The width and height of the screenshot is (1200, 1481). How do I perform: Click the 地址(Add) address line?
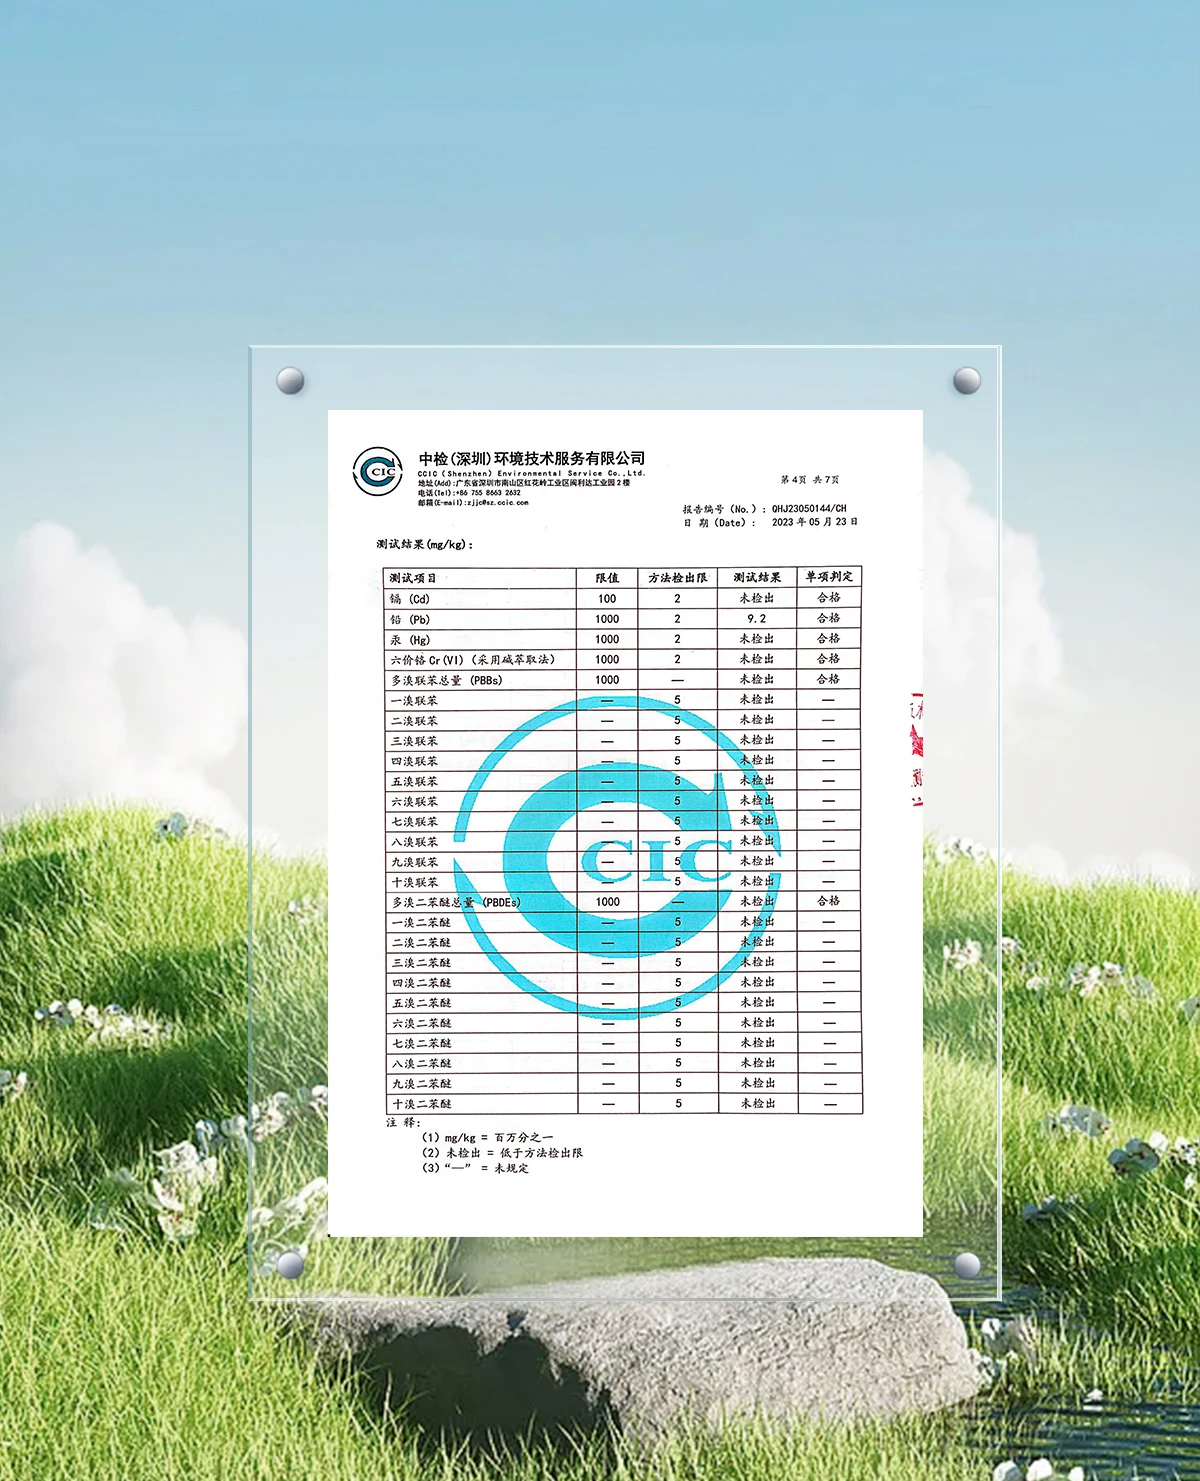(524, 482)
